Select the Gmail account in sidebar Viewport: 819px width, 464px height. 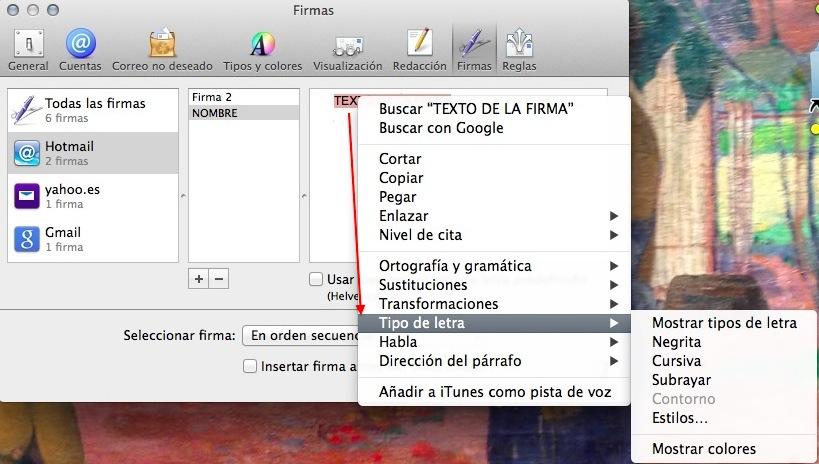click(x=92, y=239)
